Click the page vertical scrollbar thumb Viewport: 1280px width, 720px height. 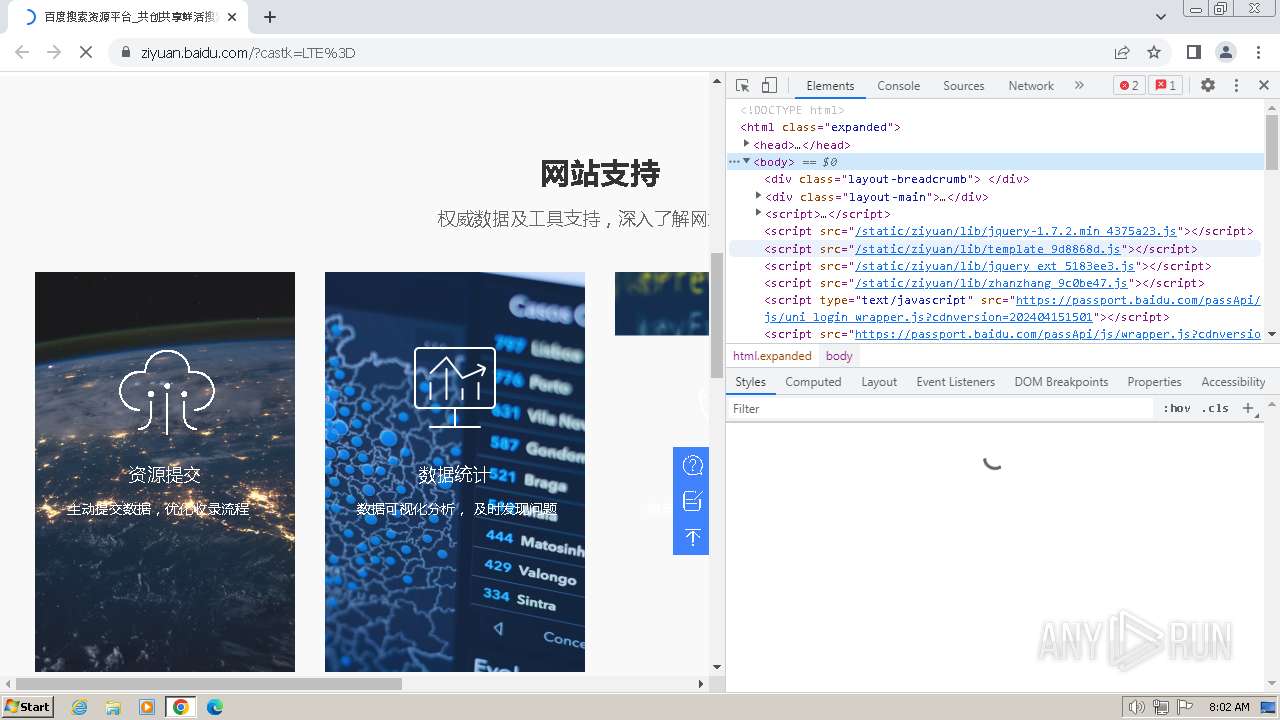click(716, 315)
